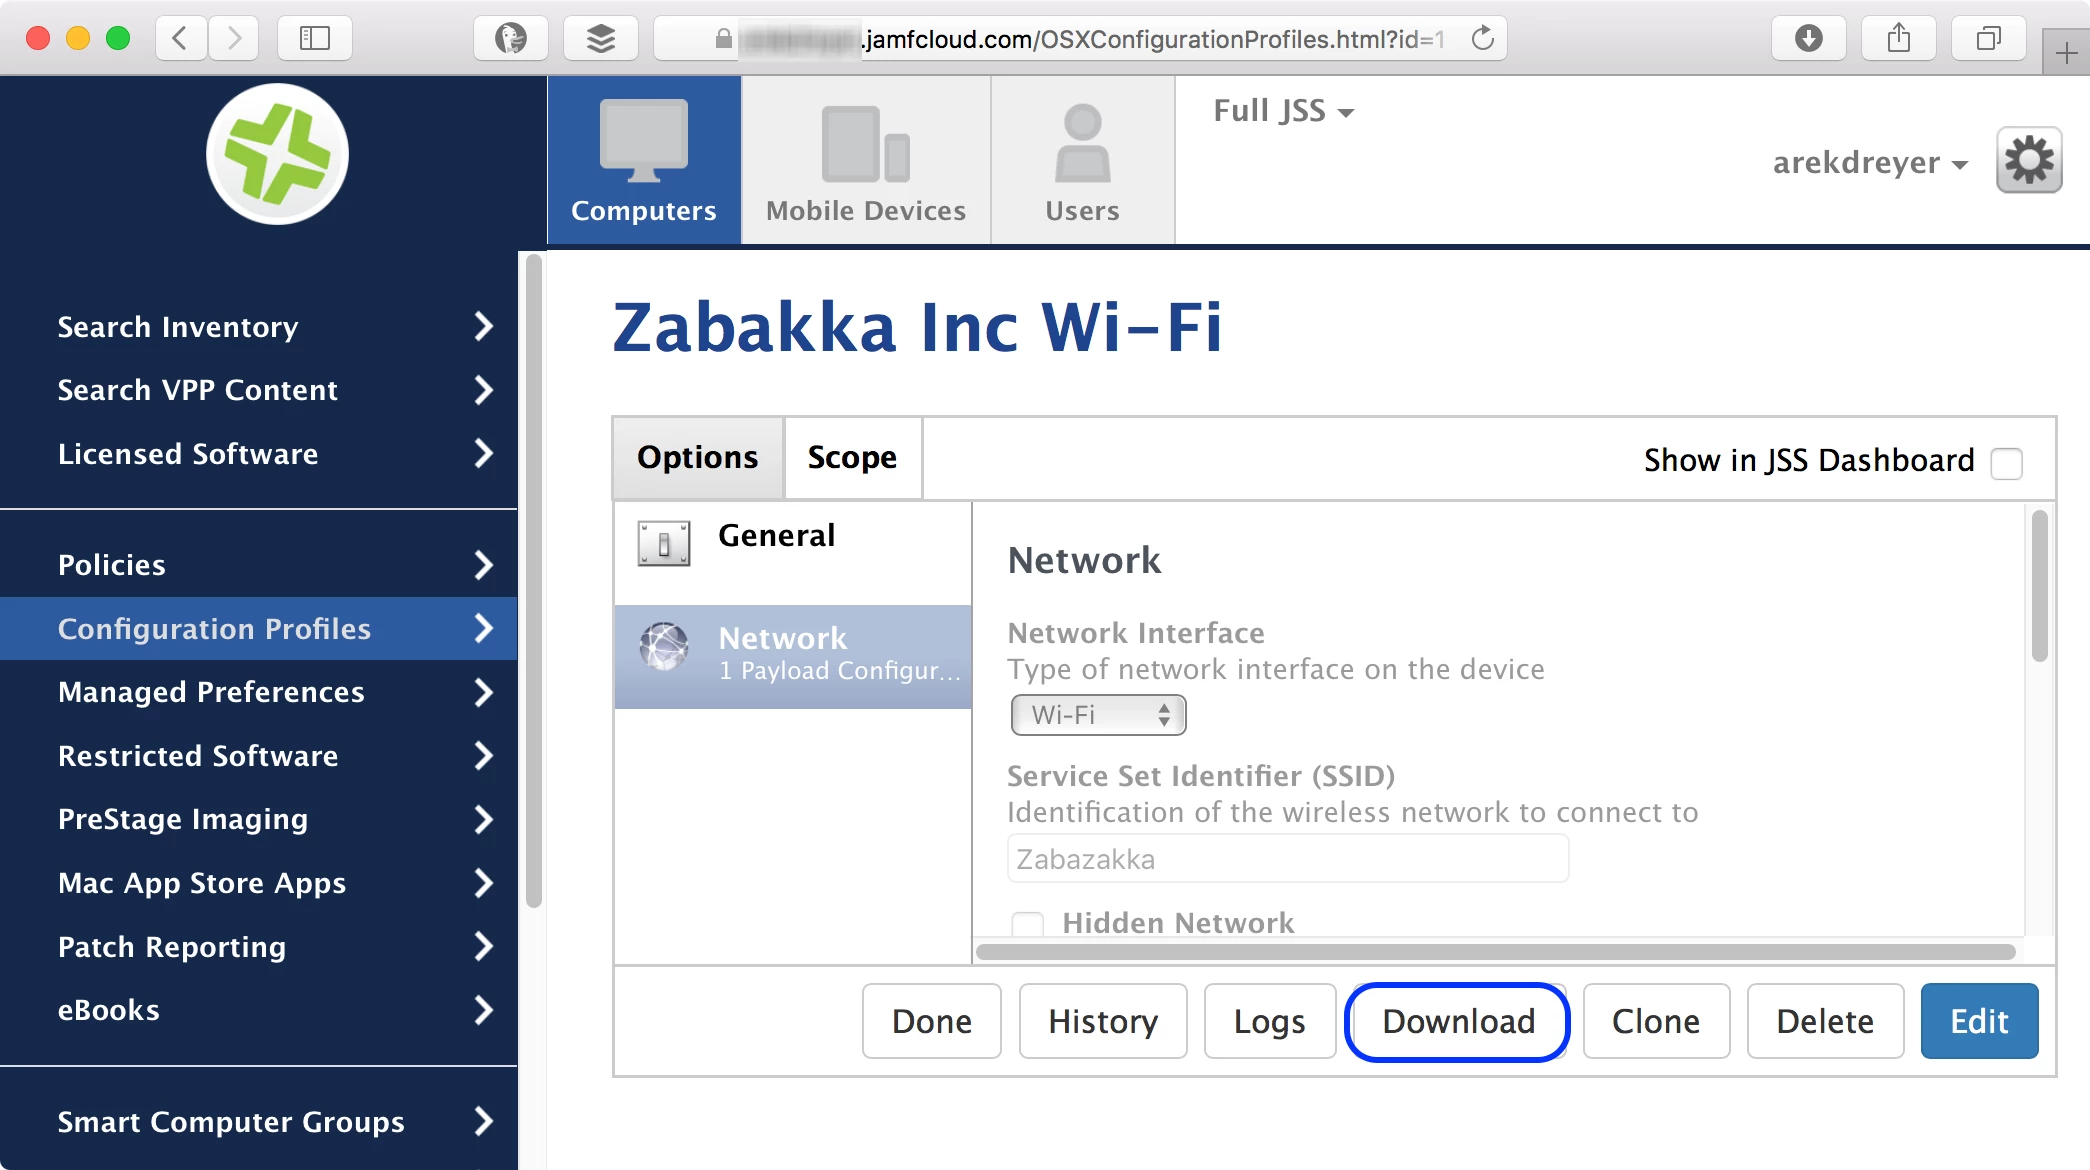
Task: Click the Network payload globe icon
Action: [x=664, y=647]
